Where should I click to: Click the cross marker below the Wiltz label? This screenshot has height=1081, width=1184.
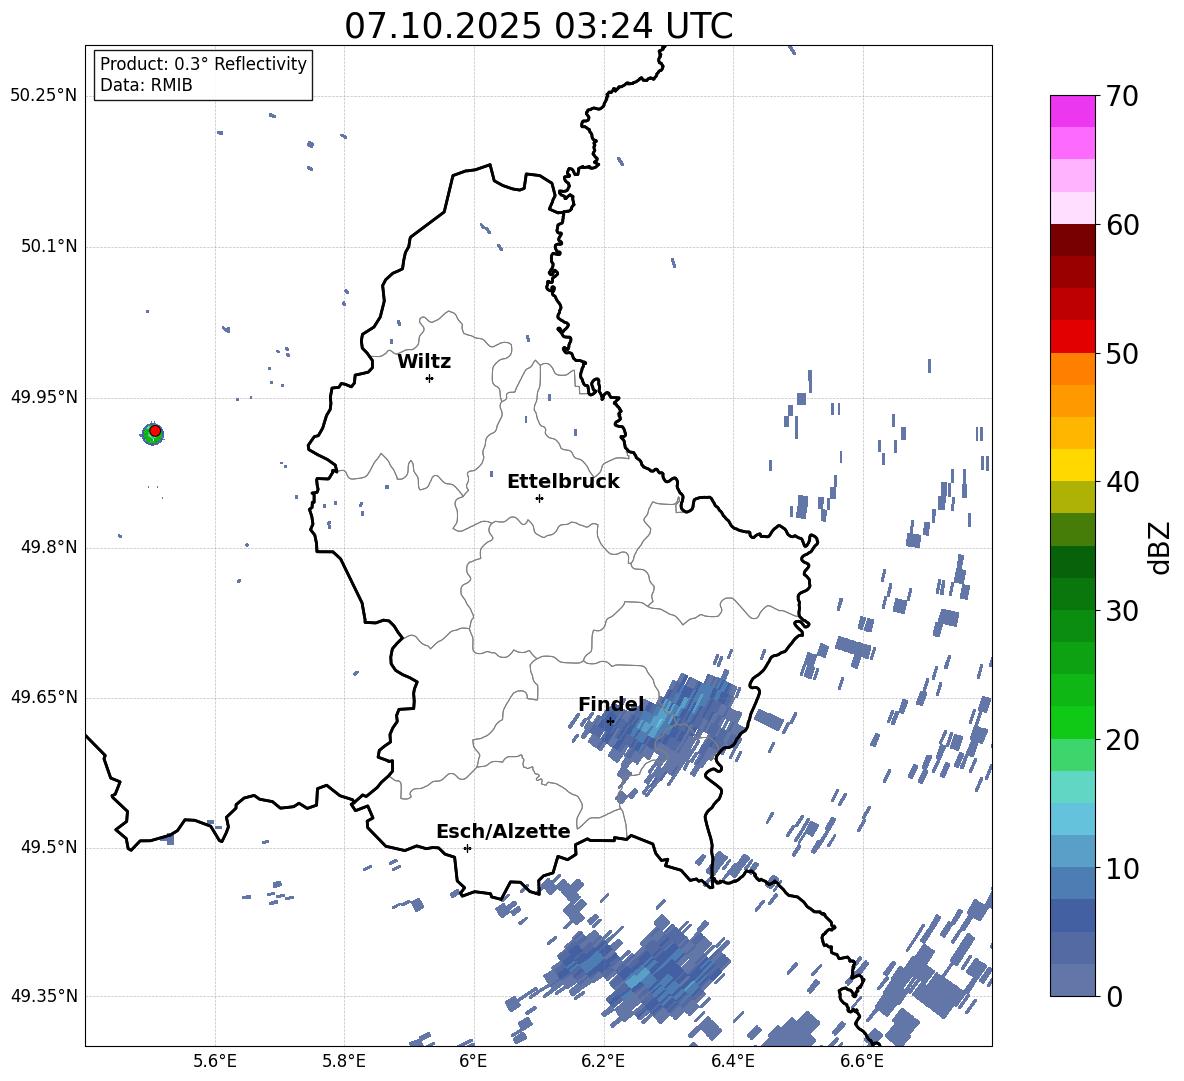pyautogui.click(x=430, y=378)
